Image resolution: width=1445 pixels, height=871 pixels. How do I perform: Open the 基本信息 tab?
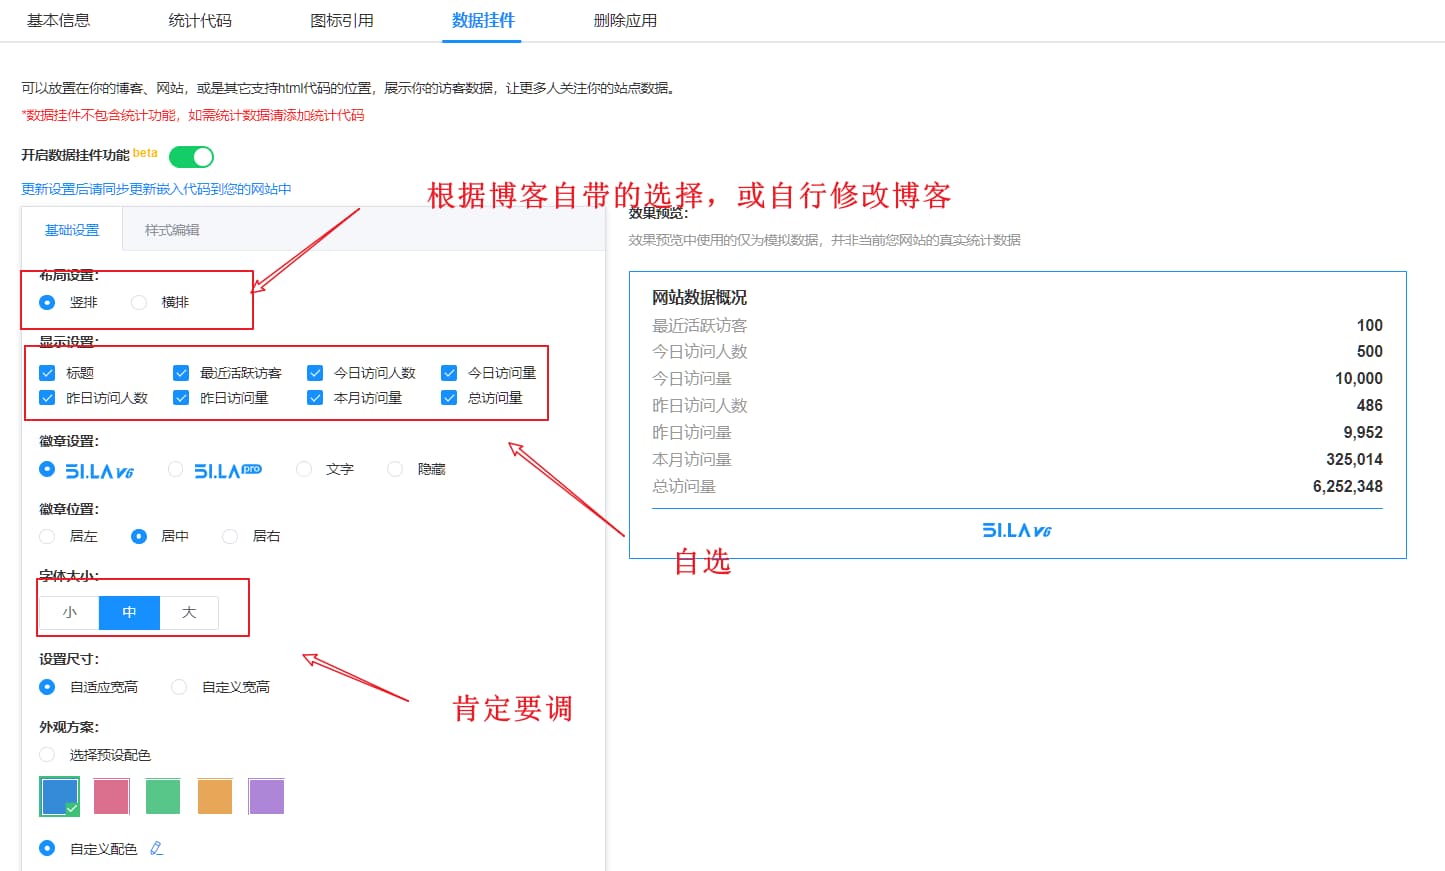[59, 20]
